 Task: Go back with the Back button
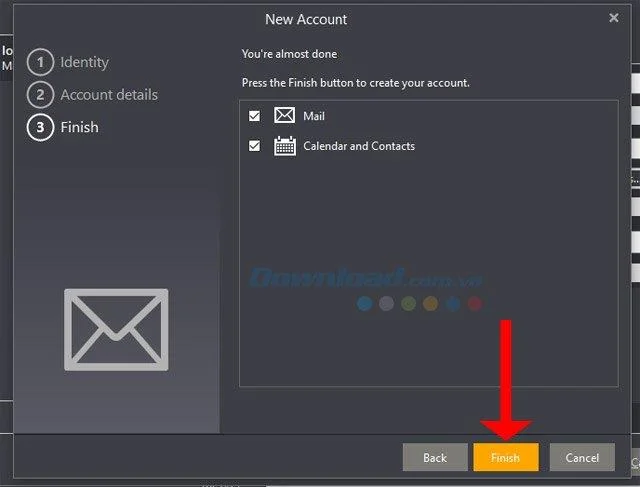point(435,457)
